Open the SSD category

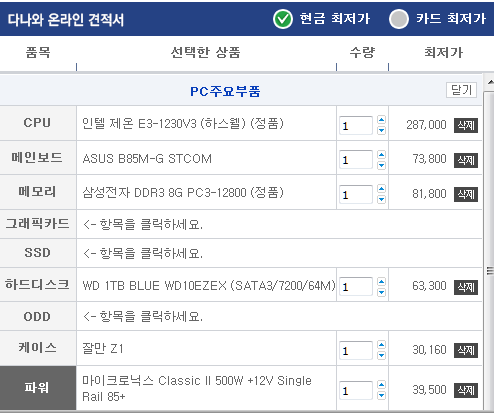coord(38,253)
